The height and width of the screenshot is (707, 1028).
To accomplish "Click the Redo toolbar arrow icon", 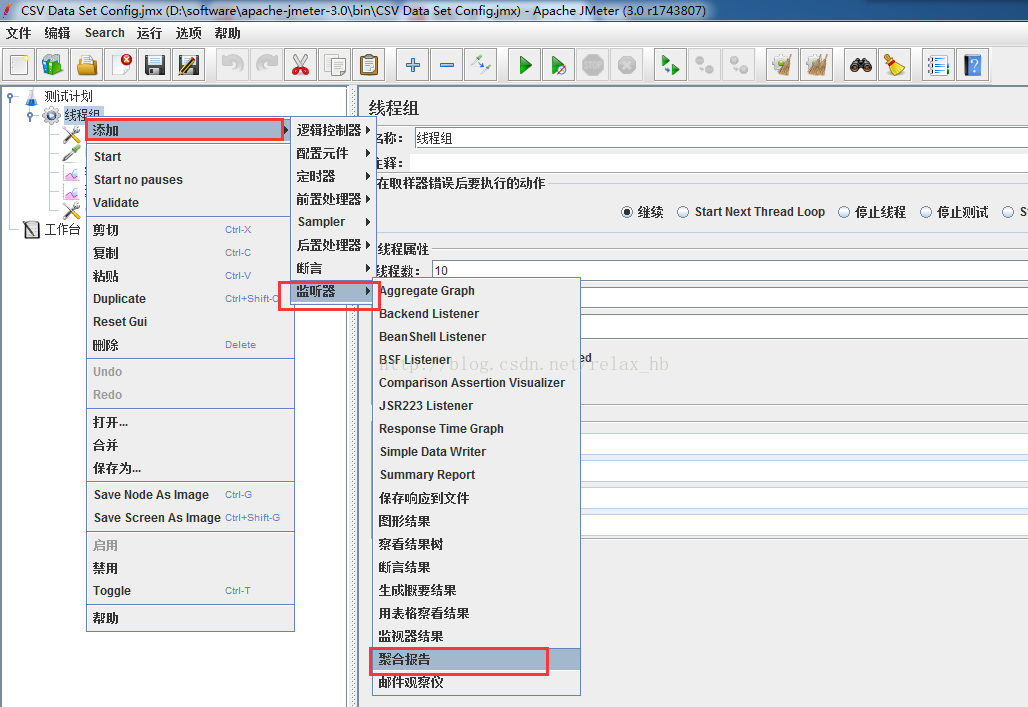I will (267, 65).
